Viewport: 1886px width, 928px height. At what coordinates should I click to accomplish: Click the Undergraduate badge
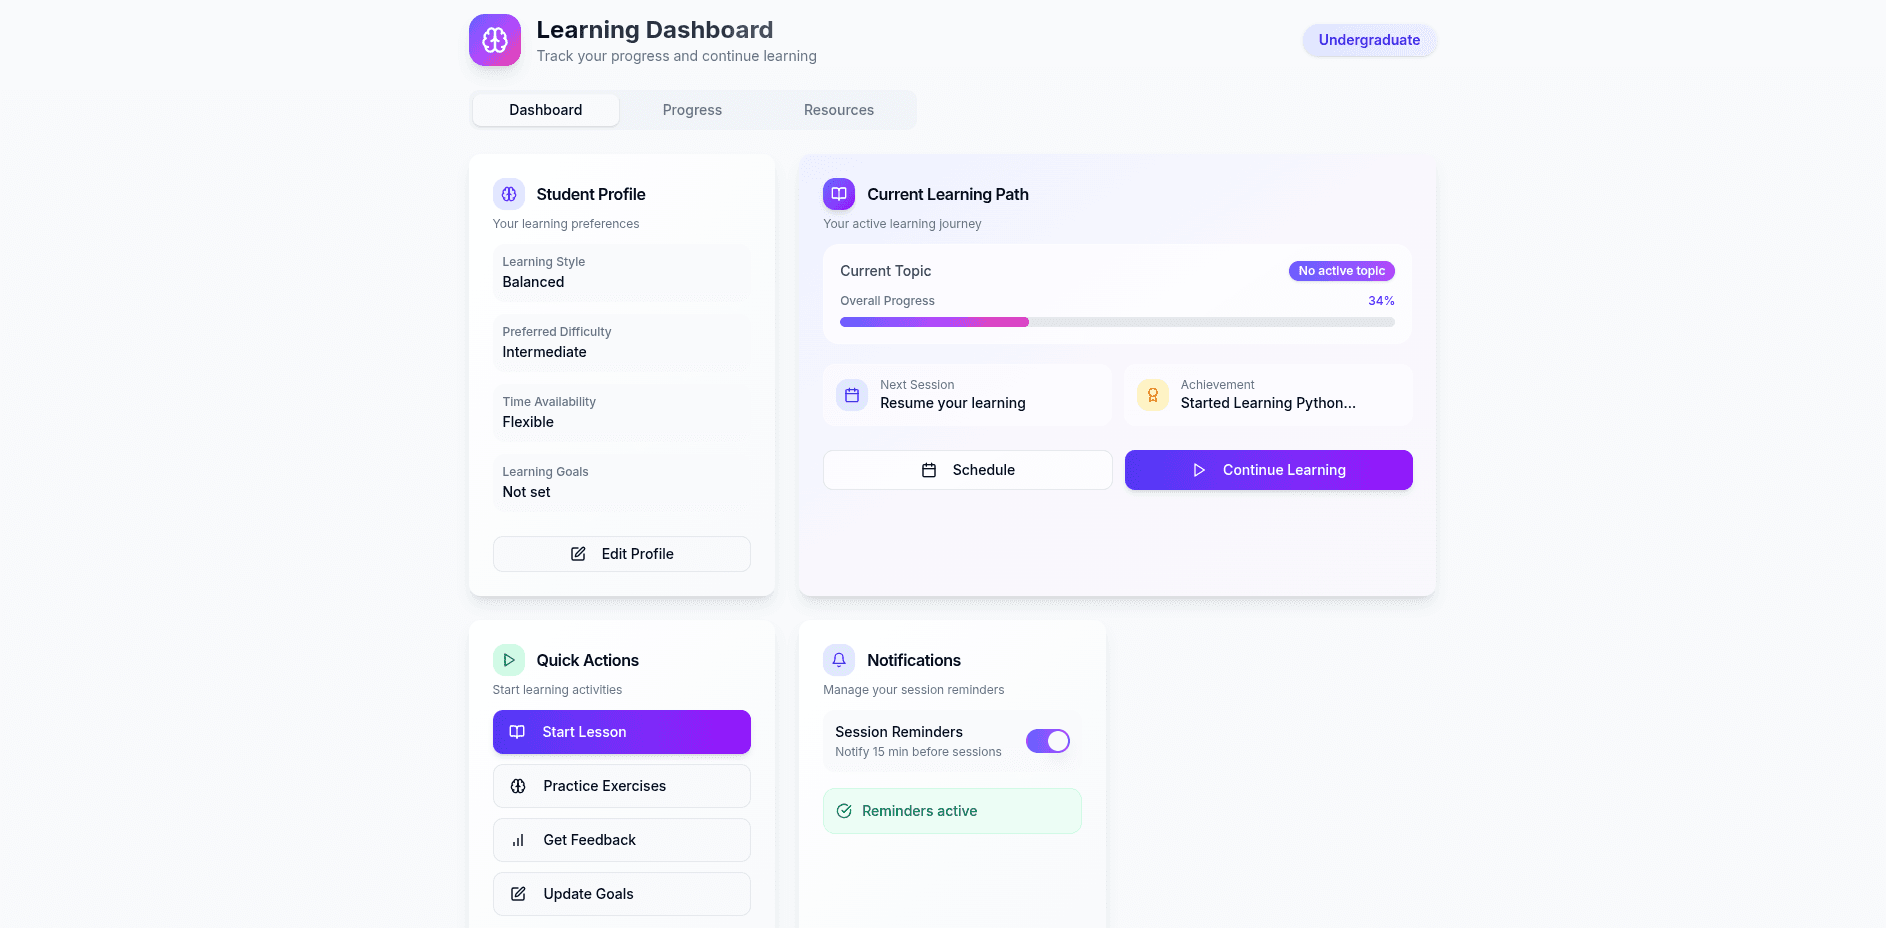click(x=1369, y=40)
